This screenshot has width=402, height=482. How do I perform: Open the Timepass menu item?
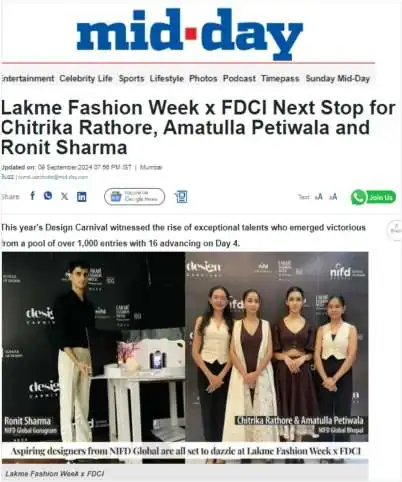tap(280, 79)
